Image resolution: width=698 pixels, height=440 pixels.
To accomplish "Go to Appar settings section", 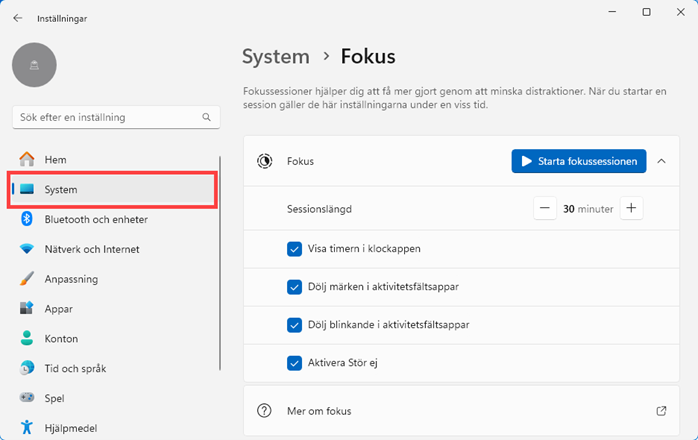I will click(58, 309).
